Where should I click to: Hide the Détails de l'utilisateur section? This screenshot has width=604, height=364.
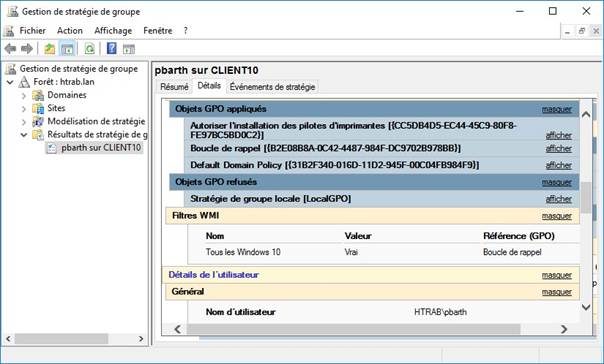coord(557,275)
